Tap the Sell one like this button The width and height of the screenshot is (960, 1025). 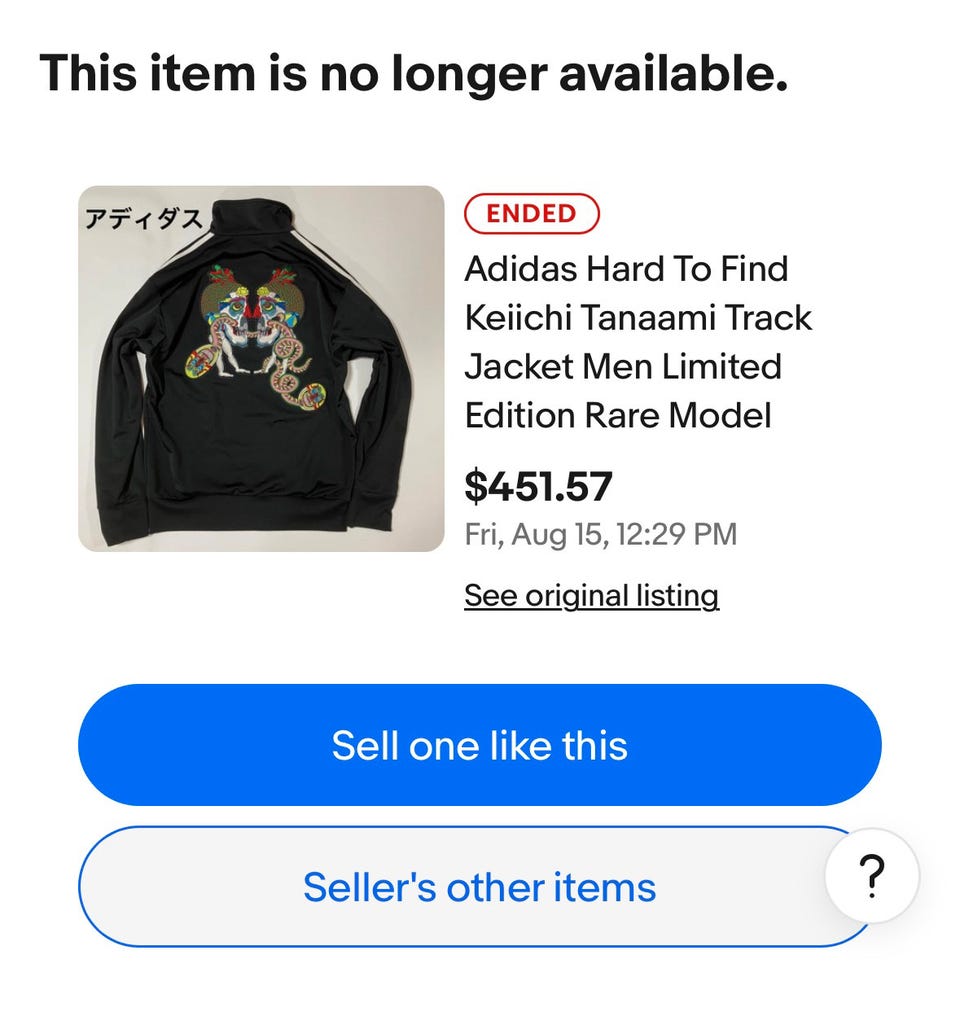point(480,745)
